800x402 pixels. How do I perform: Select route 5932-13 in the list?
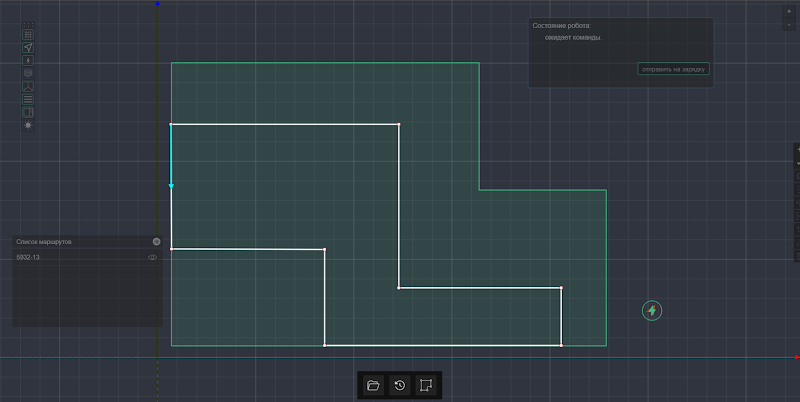pyautogui.click(x=87, y=258)
